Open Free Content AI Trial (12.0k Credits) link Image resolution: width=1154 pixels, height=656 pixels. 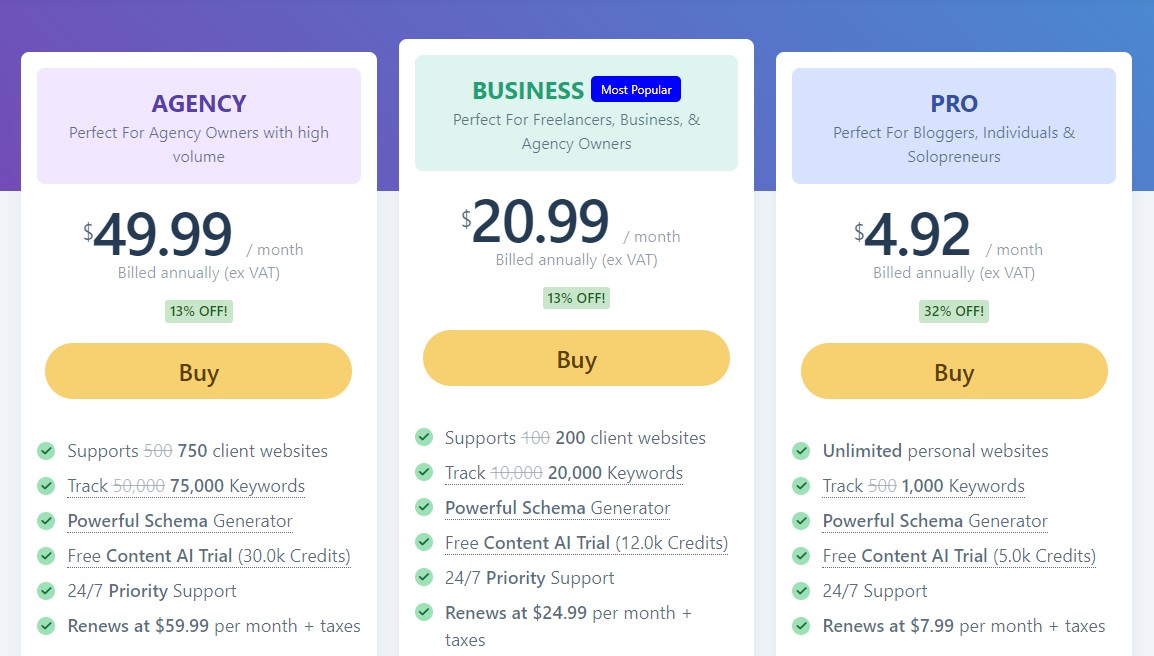(587, 543)
